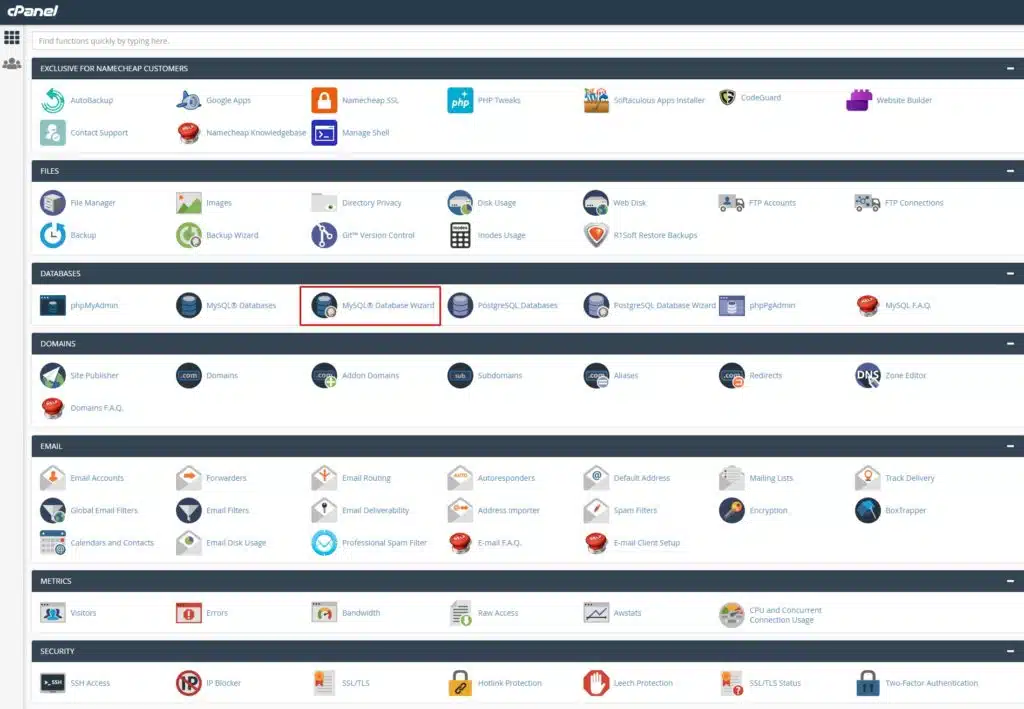Open the PostgreSQL Databases icon
This screenshot has width=1024, height=709.
(x=460, y=306)
